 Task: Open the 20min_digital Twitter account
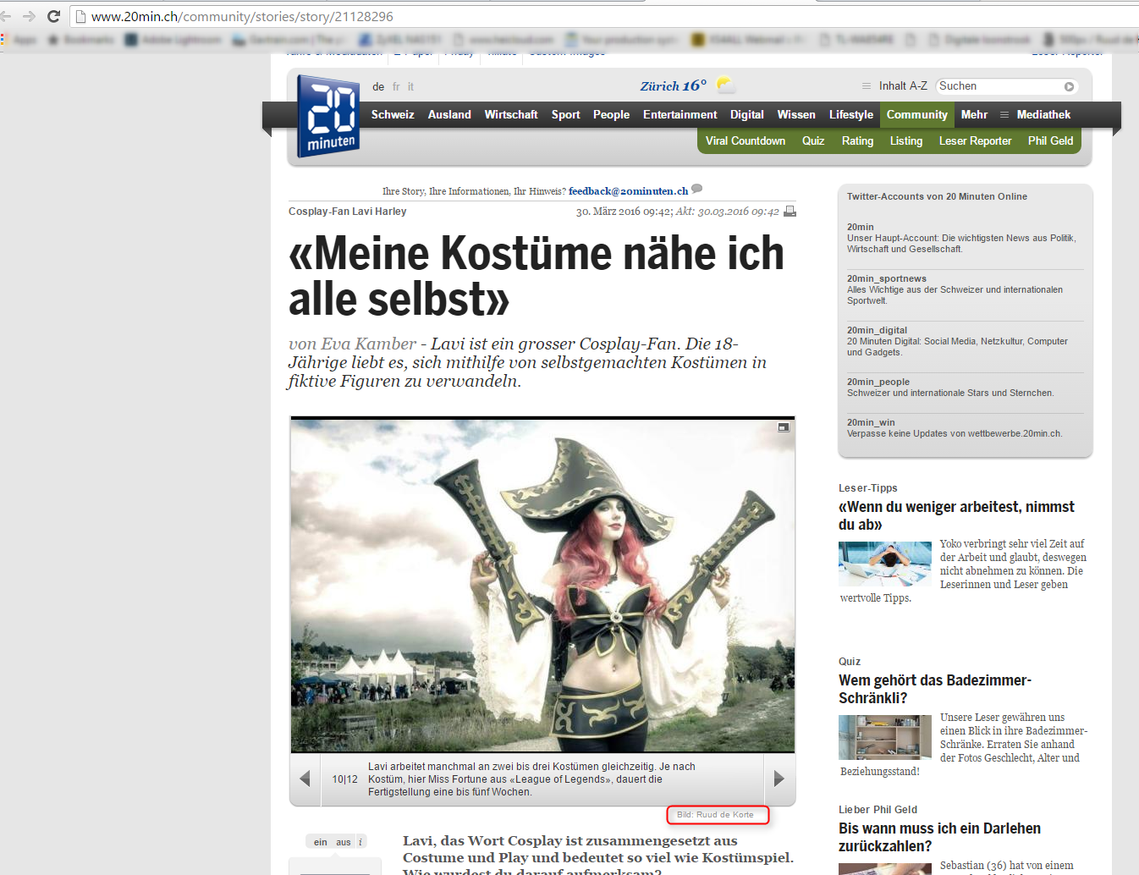[x=877, y=330]
